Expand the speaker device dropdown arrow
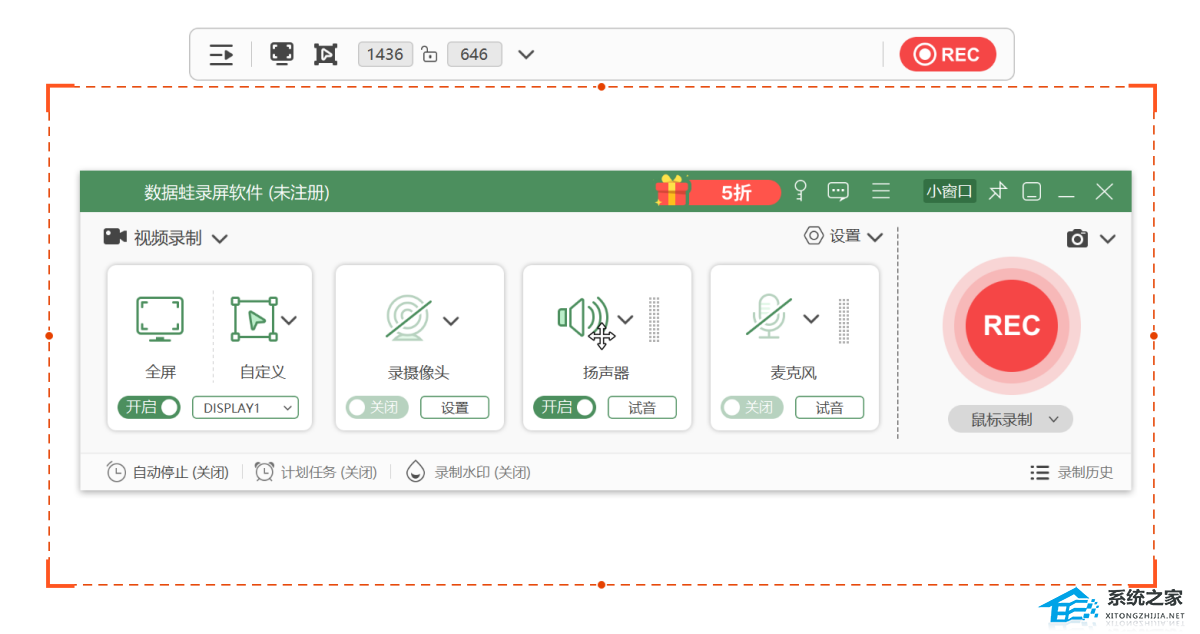The width and height of the screenshot is (1200, 634). (625, 320)
